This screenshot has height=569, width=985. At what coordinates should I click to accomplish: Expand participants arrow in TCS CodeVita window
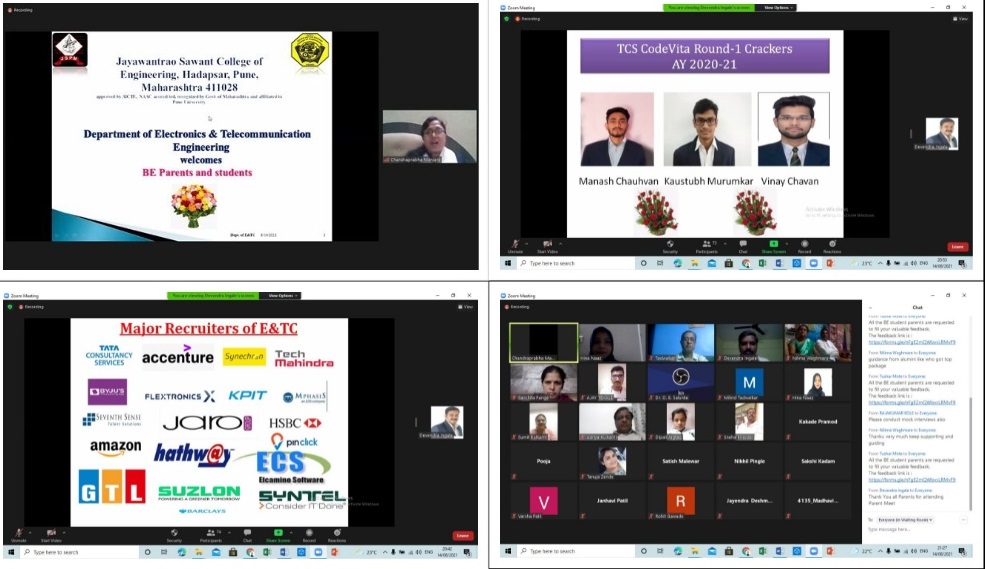point(725,244)
